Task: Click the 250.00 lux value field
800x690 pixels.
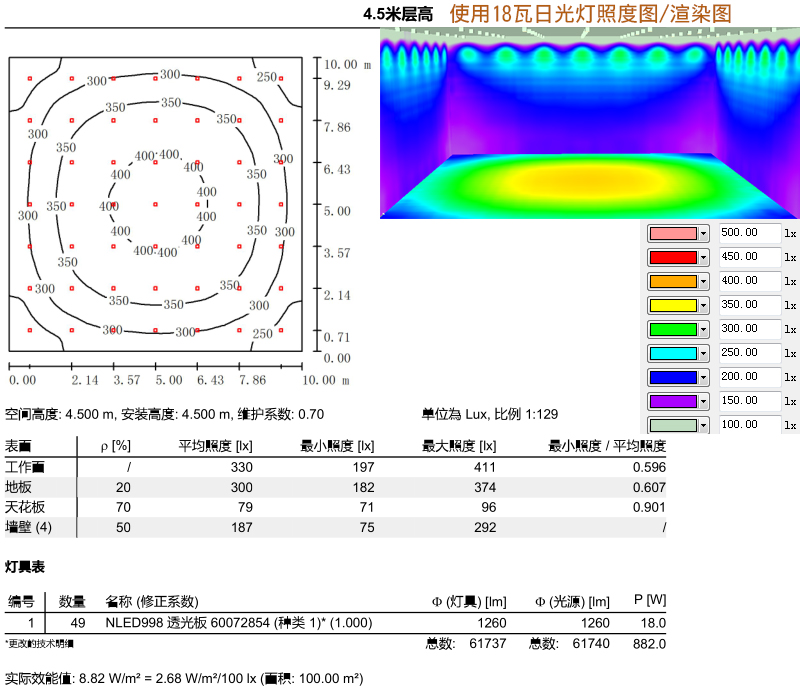Action: 749,353
